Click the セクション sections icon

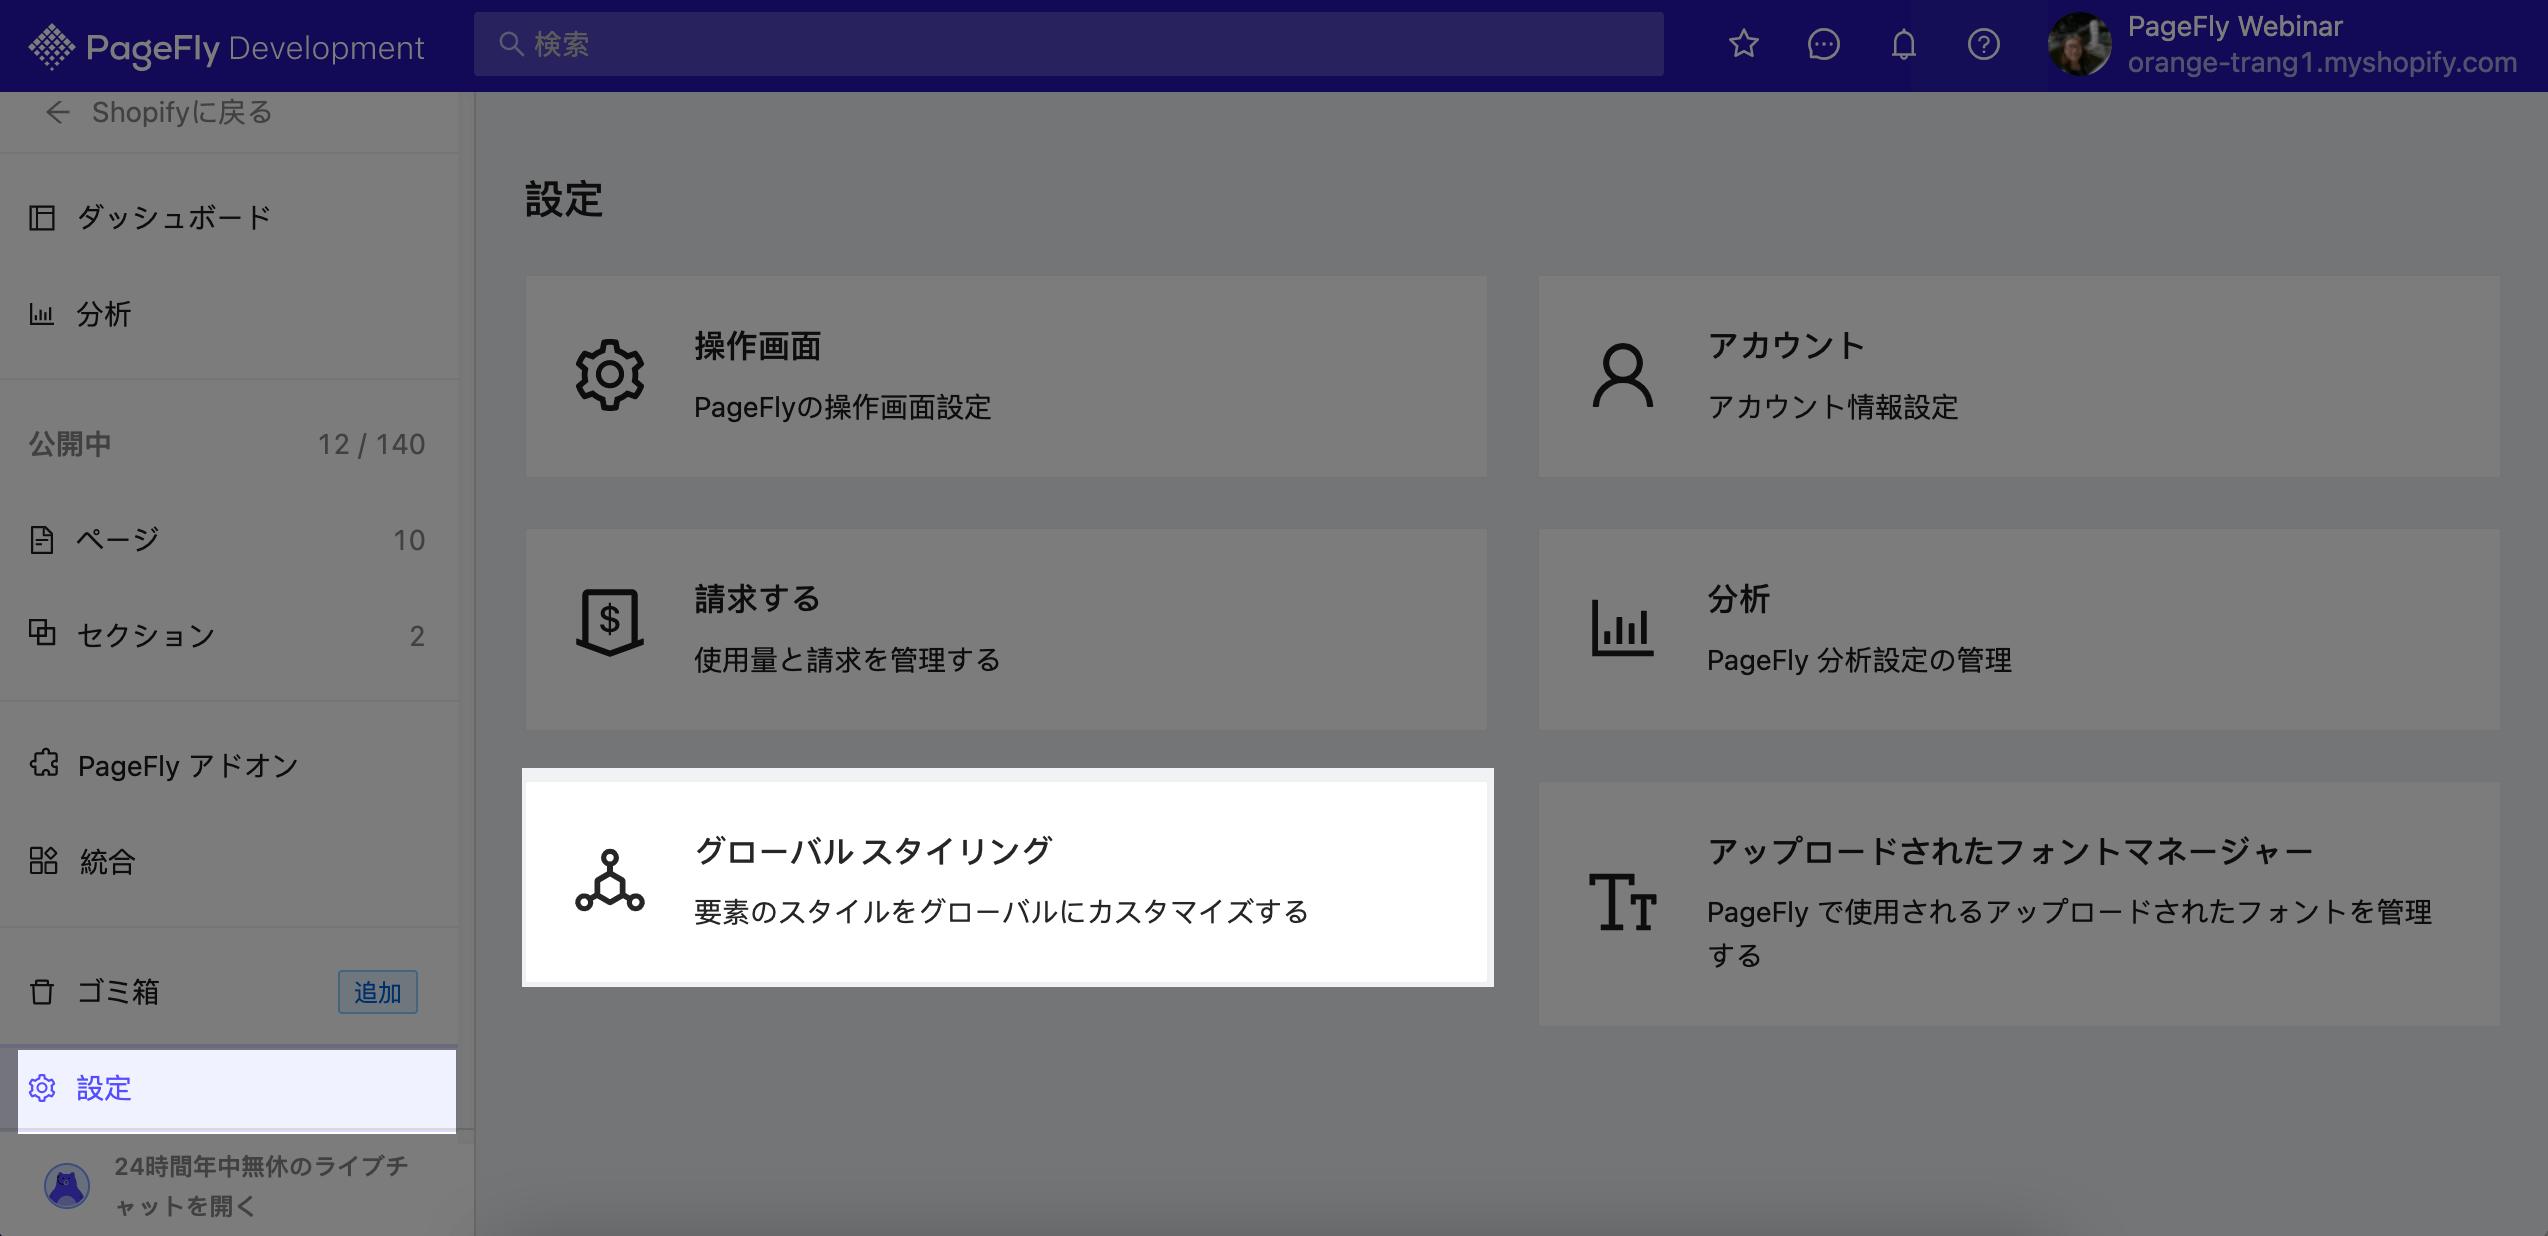tap(42, 633)
